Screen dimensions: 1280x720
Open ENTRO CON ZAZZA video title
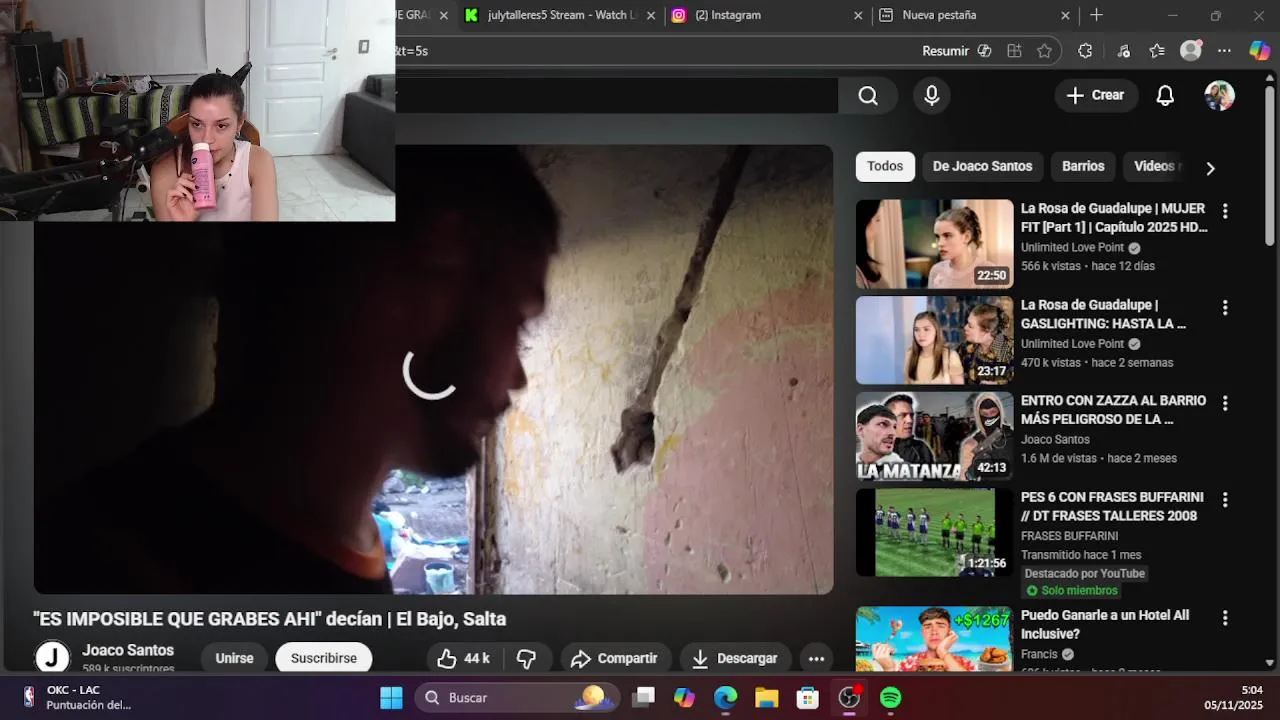pos(1113,410)
